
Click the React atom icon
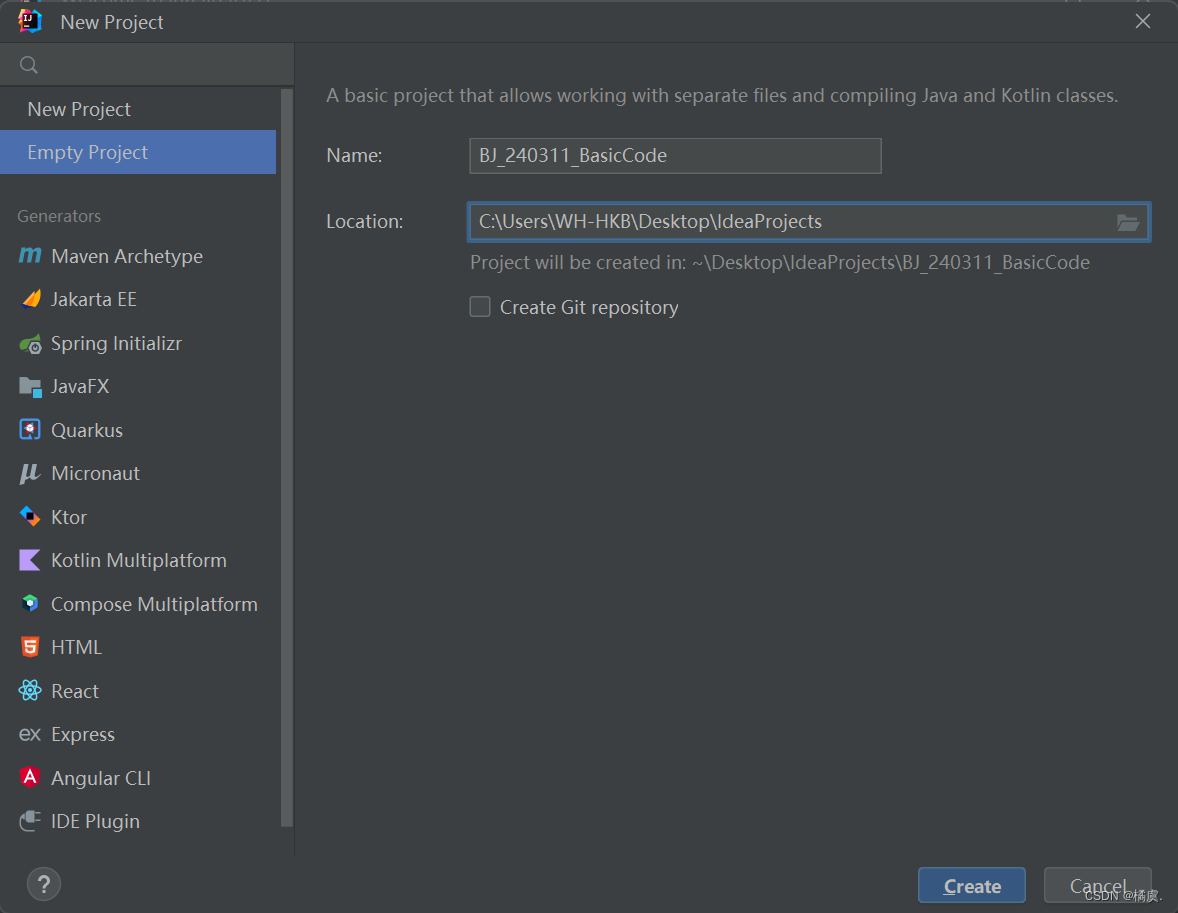point(30,691)
